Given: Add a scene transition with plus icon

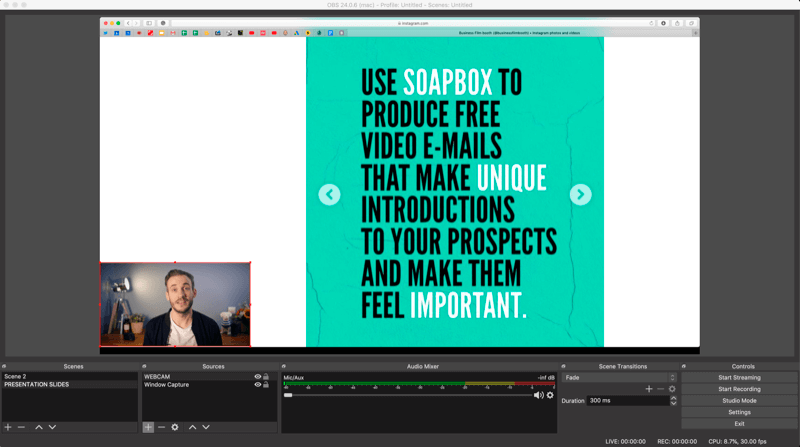Looking at the screenshot, I should coord(649,389).
